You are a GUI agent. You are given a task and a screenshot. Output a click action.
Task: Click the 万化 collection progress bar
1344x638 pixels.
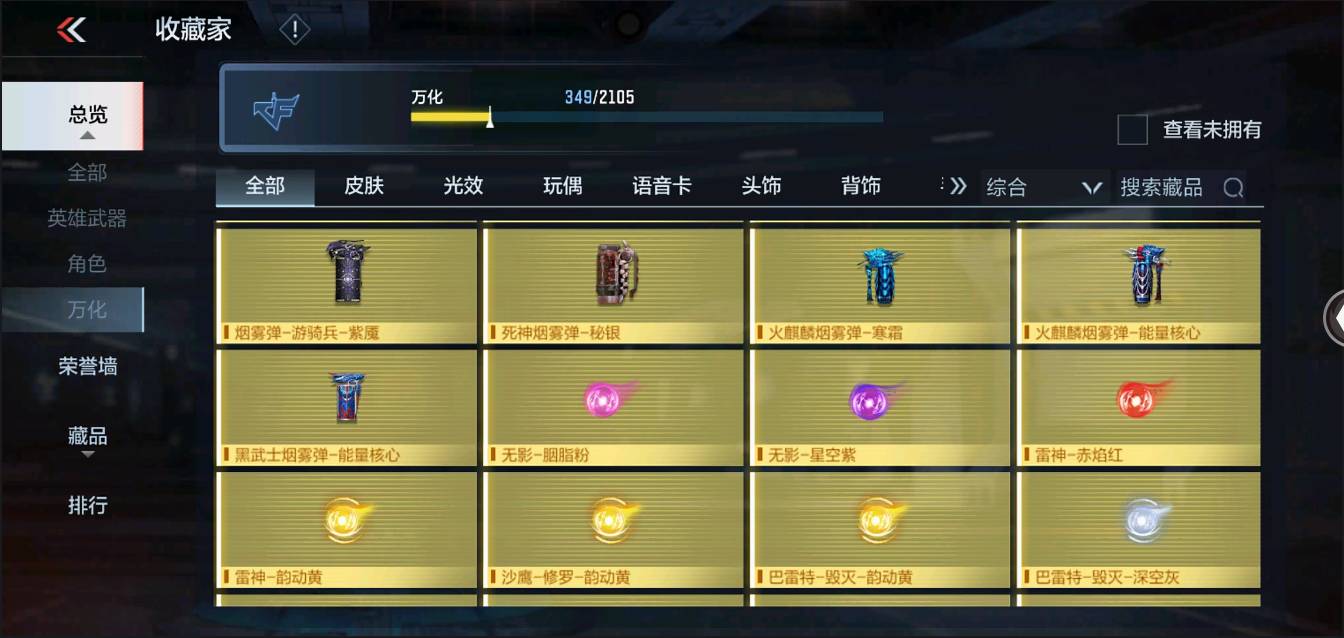click(646, 117)
